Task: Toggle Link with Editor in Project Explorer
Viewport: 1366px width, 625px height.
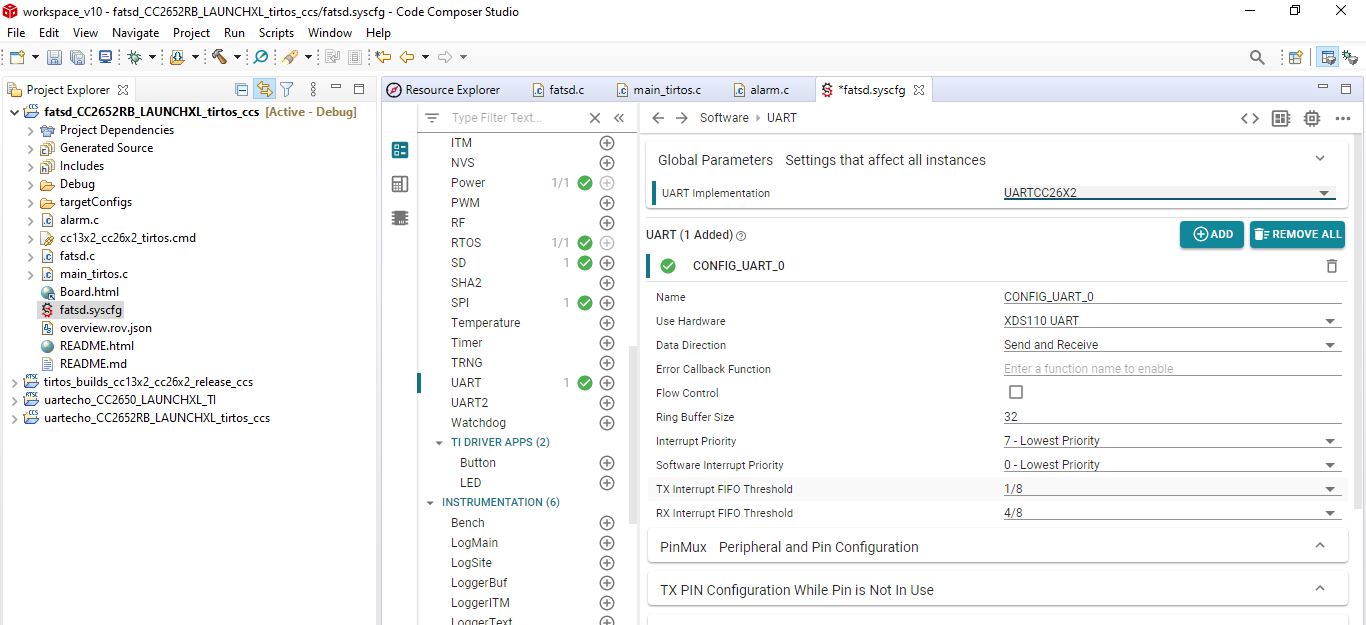Action: [264, 90]
